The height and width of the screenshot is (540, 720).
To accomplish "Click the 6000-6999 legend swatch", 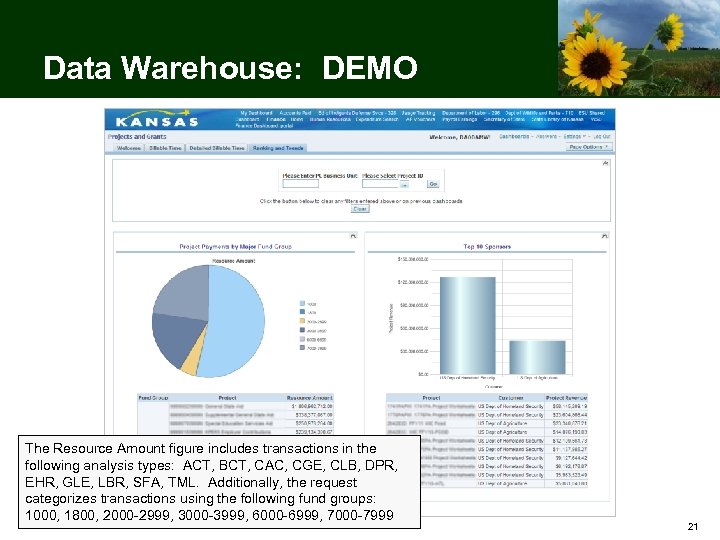I will click(x=302, y=339).
